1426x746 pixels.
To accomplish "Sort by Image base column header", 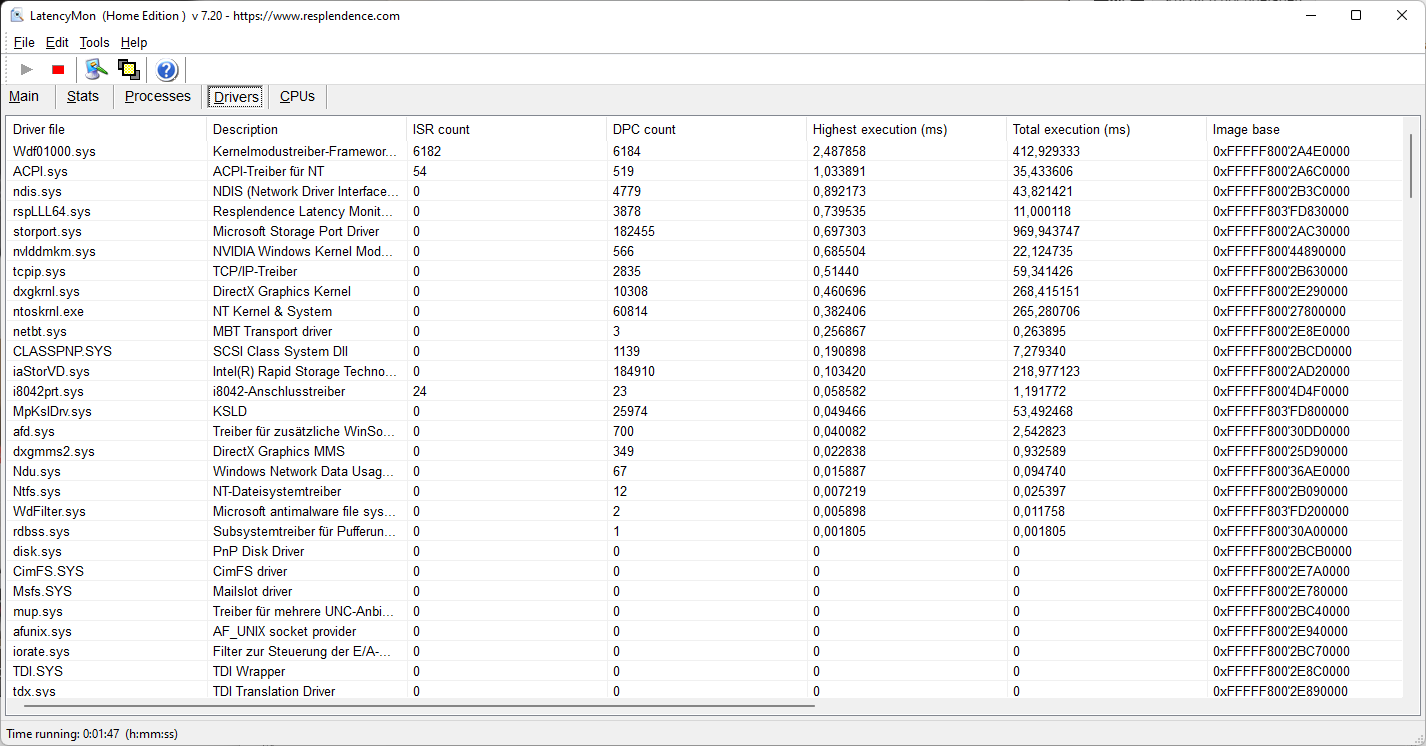I will pos(1306,129).
